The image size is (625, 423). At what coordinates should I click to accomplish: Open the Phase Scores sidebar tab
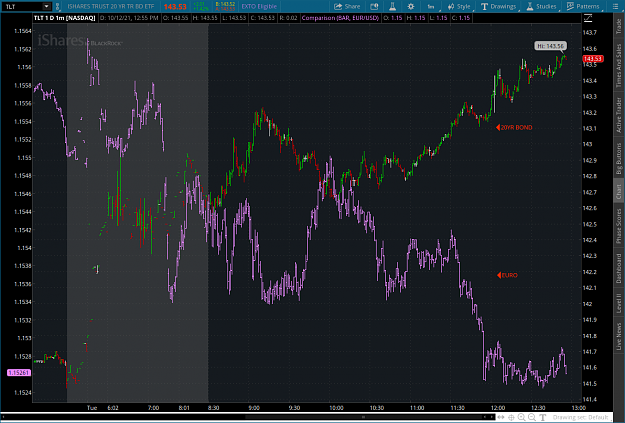pos(619,226)
